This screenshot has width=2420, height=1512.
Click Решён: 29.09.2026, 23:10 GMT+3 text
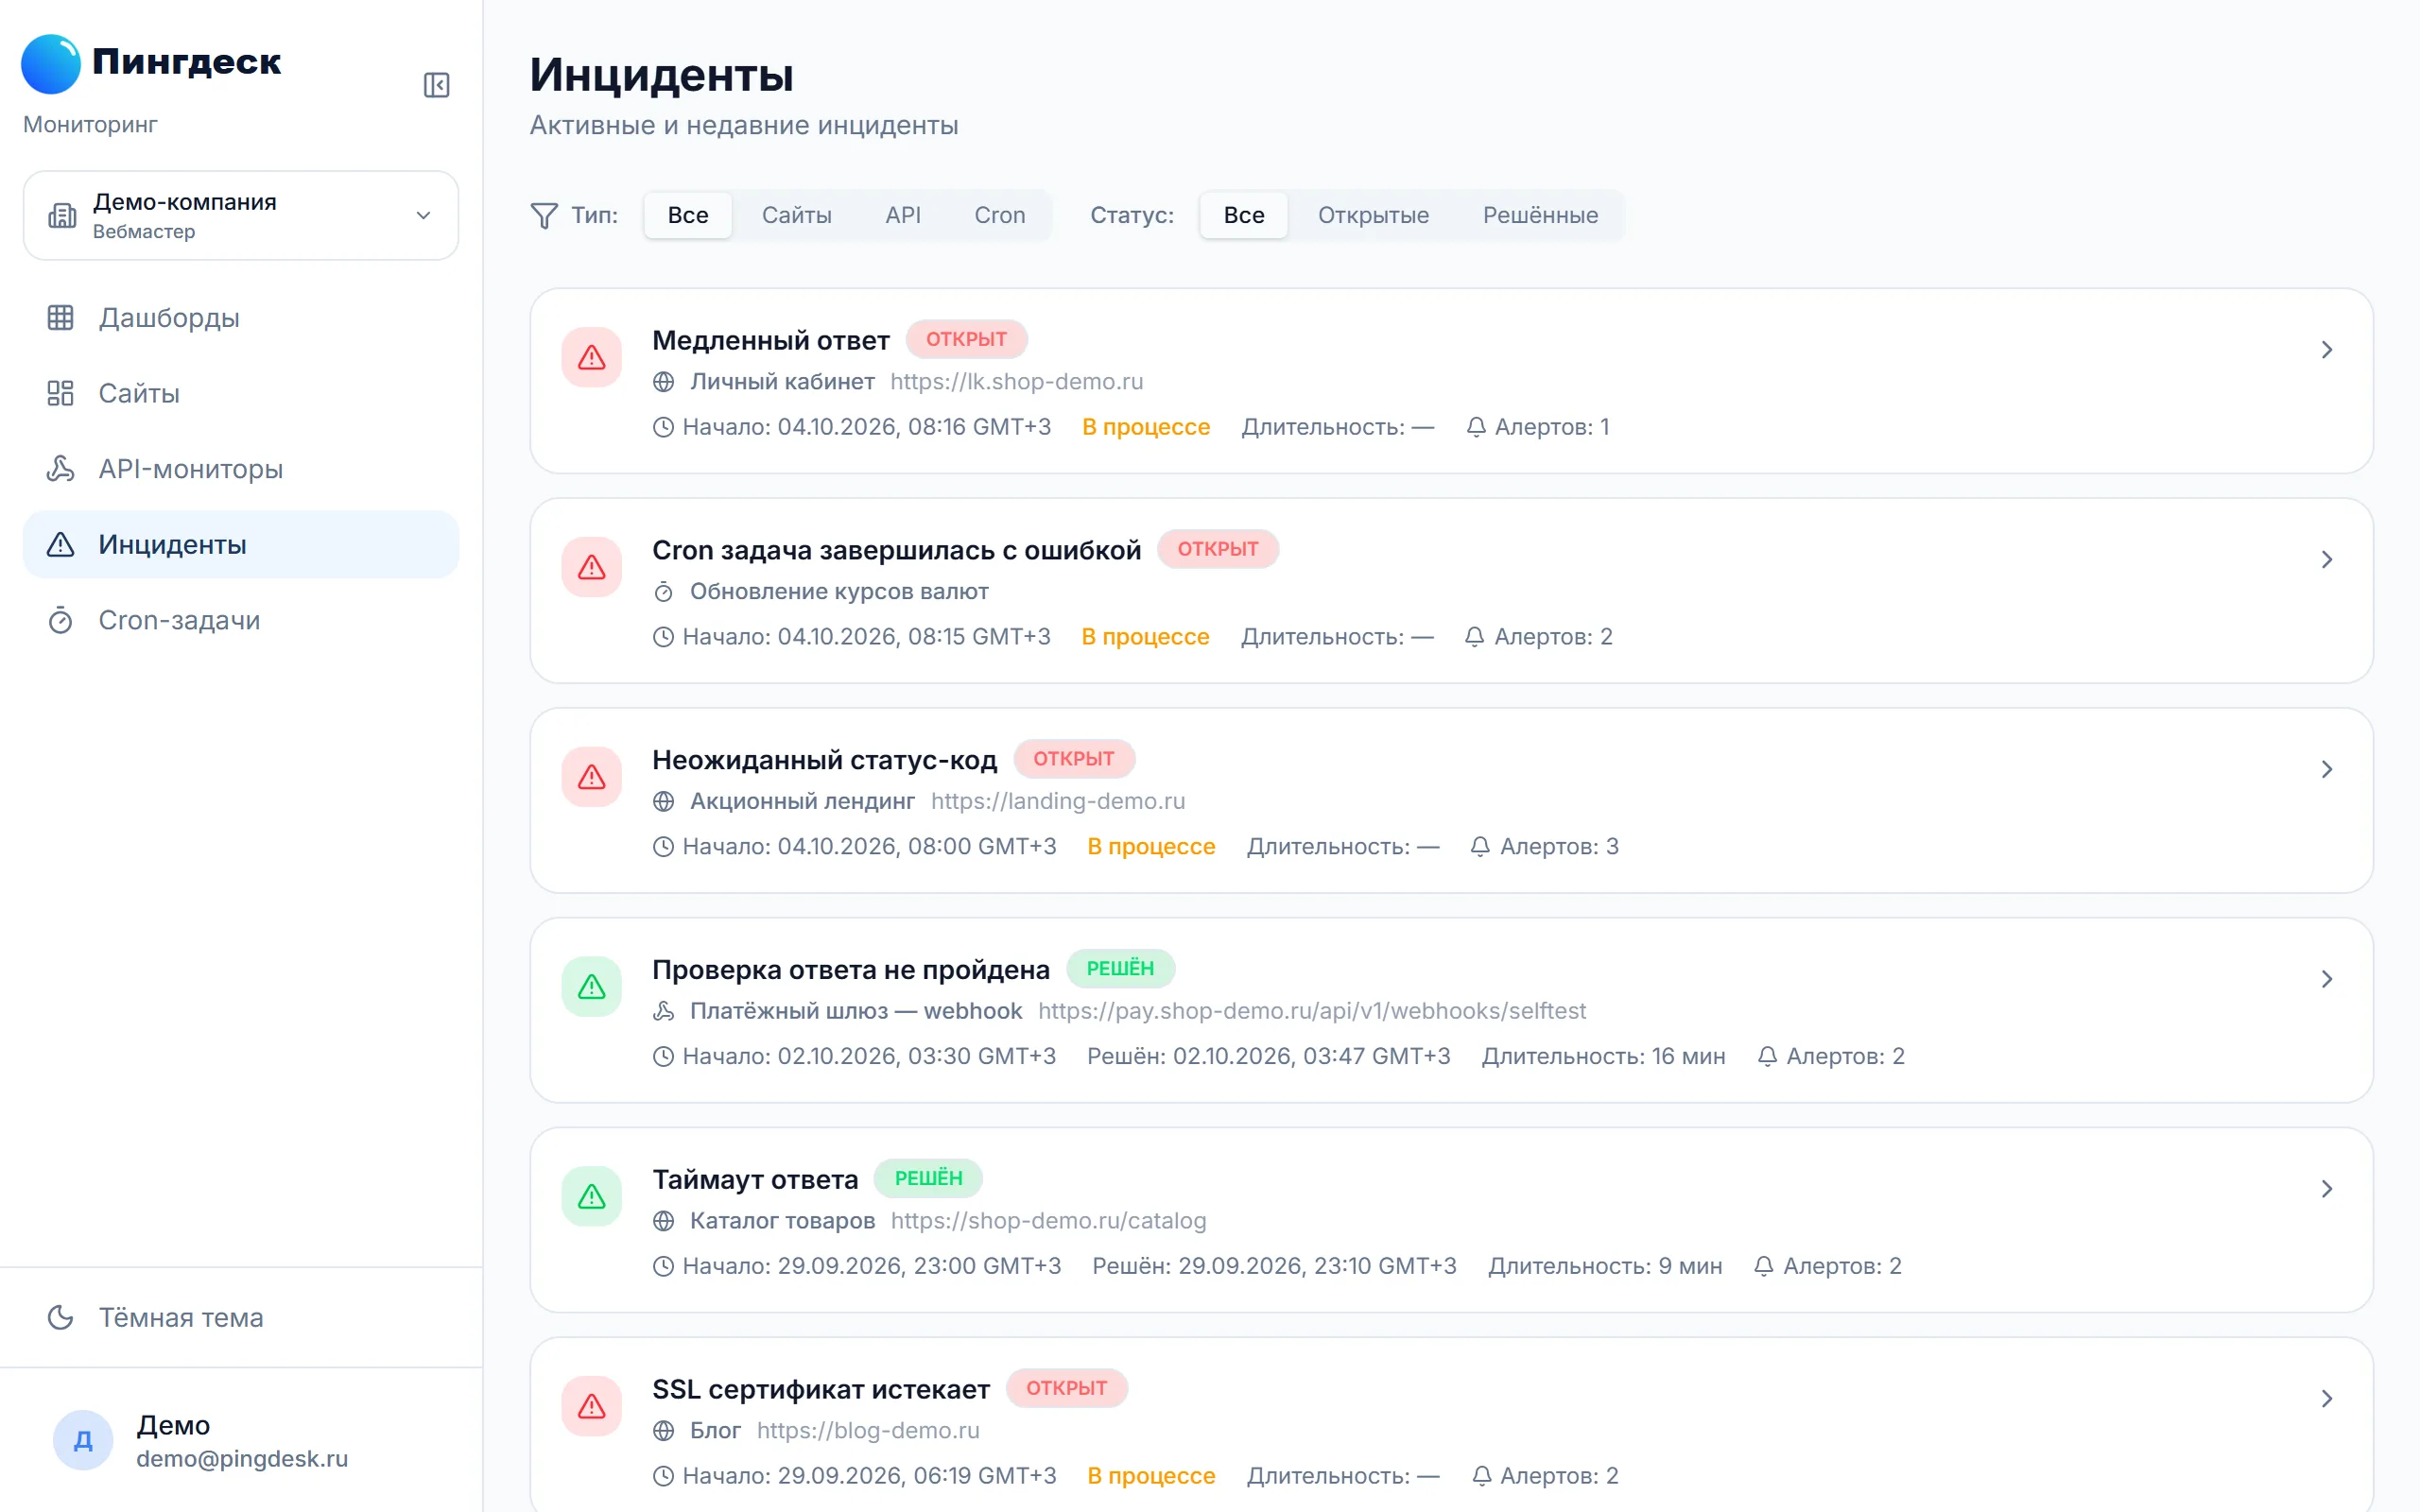[x=1274, y=1266]
